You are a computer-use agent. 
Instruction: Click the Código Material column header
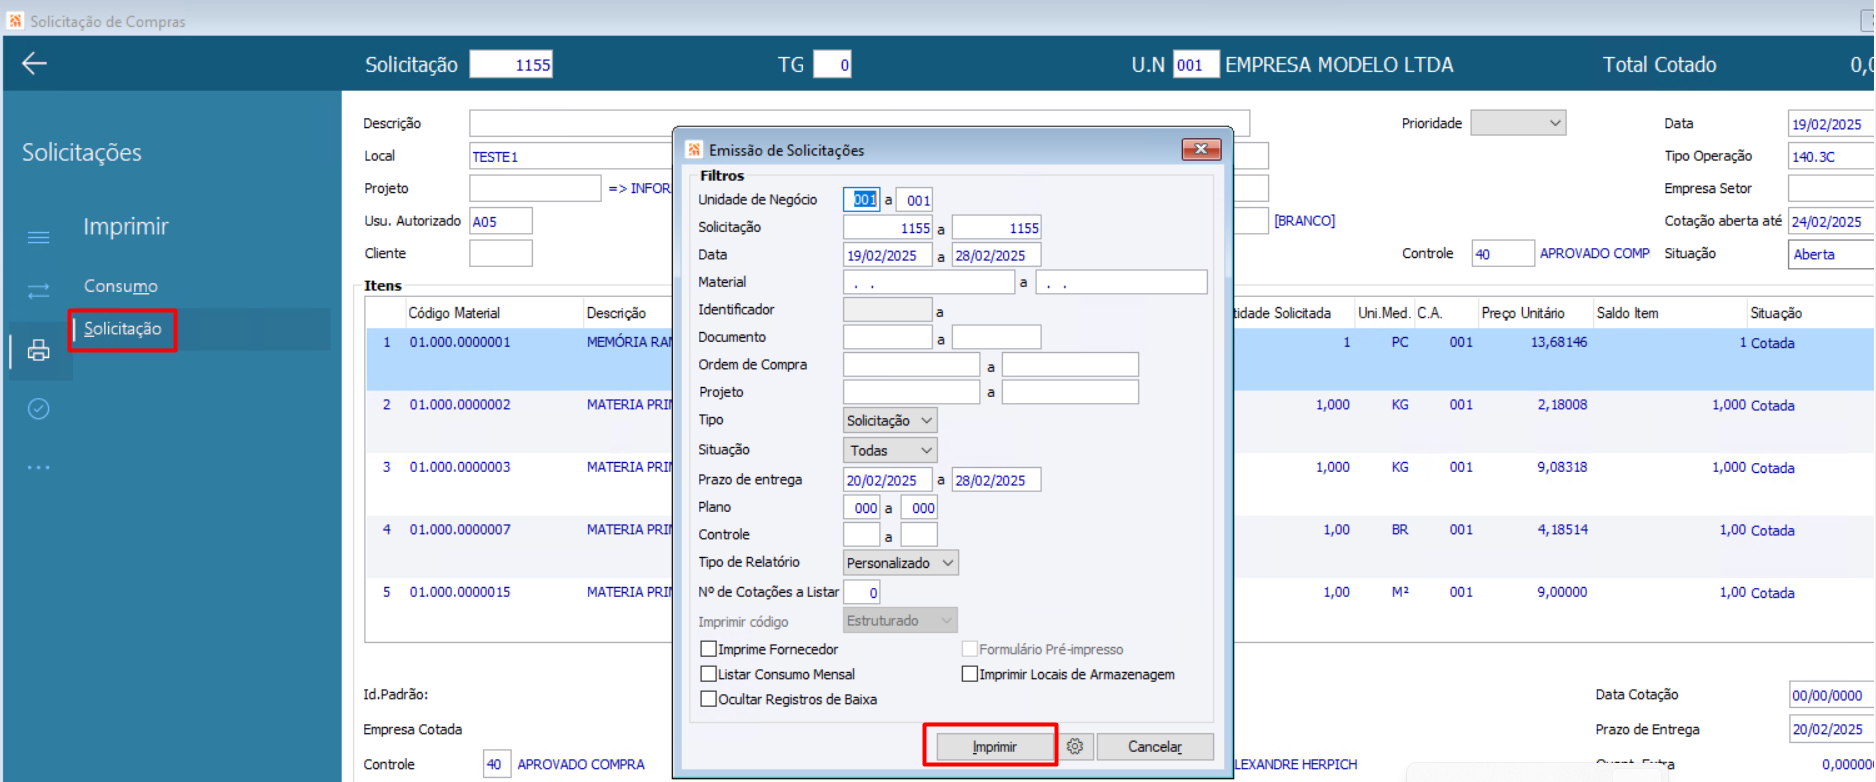click(x=454, y=313)
